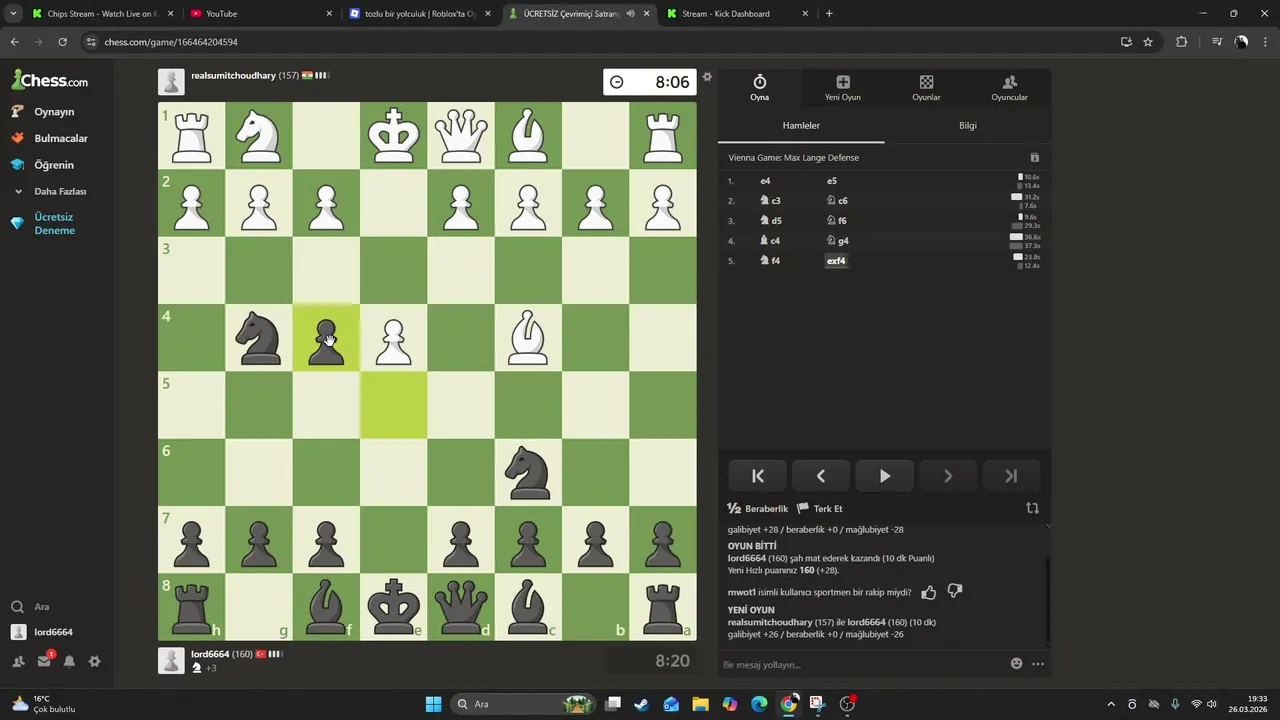Select bishop move c4 in move list
1280x720 pixels.
[770, 241]
